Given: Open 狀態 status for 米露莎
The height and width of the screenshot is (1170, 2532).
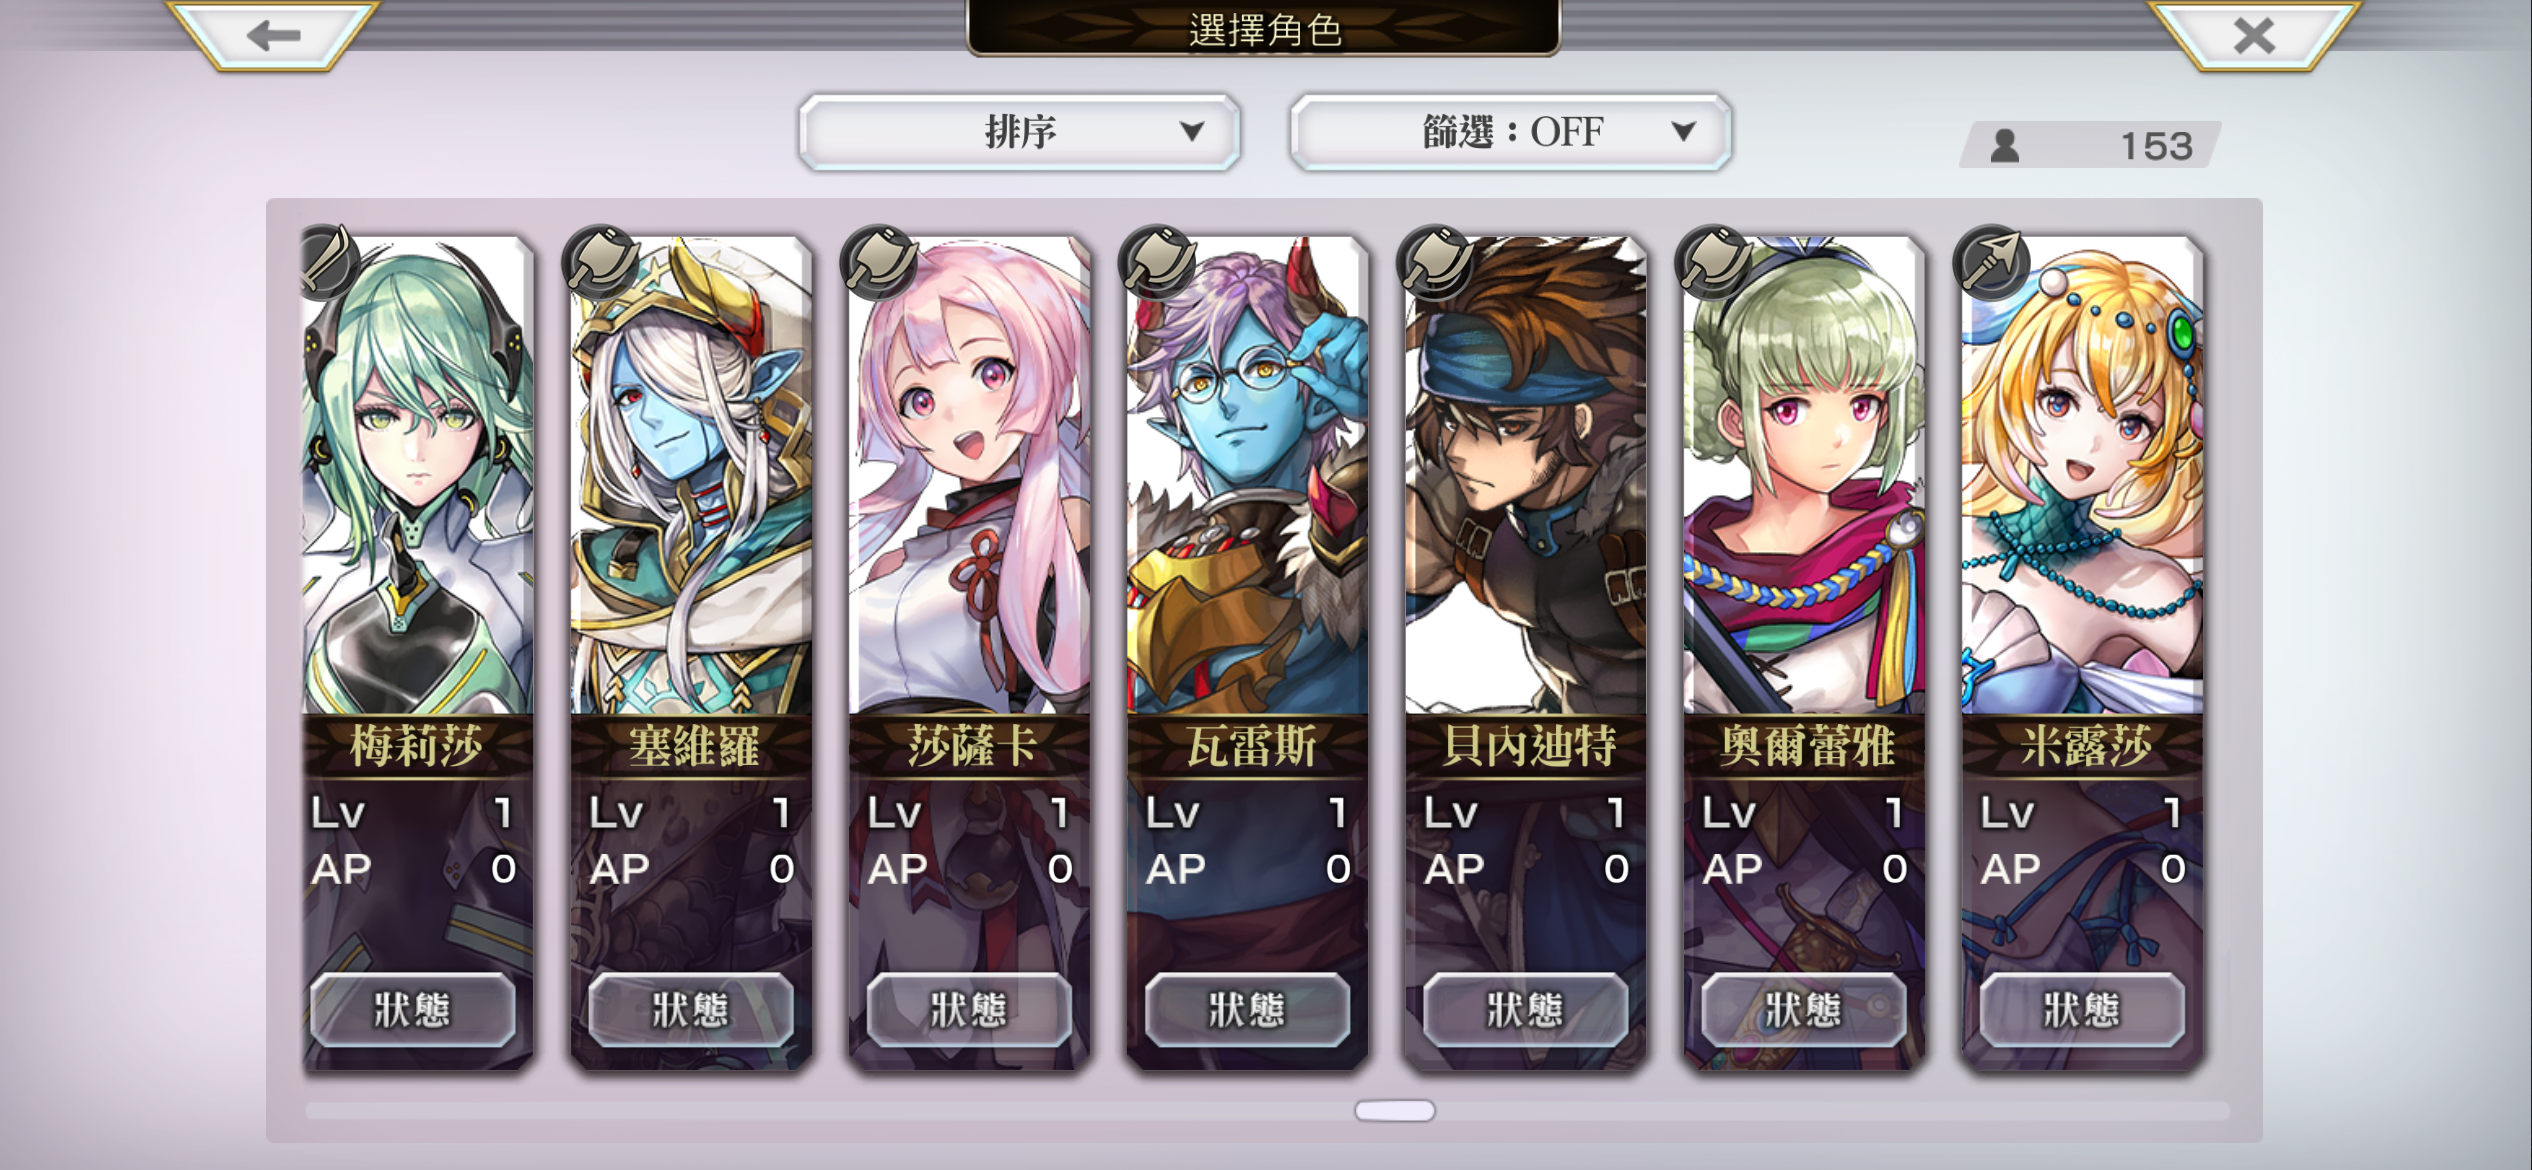Looking at the screenshot, I should click(x=2082, y=1009).
